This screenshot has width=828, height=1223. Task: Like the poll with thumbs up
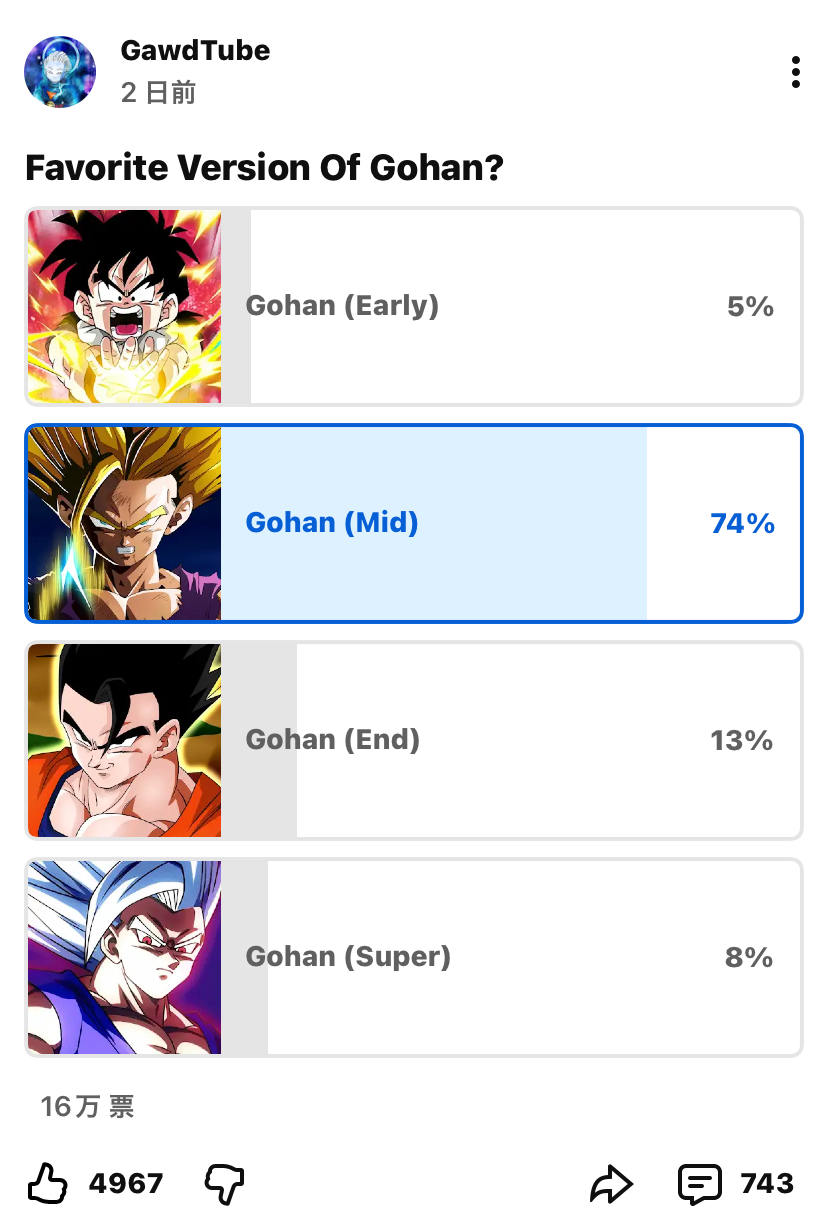47,1184
